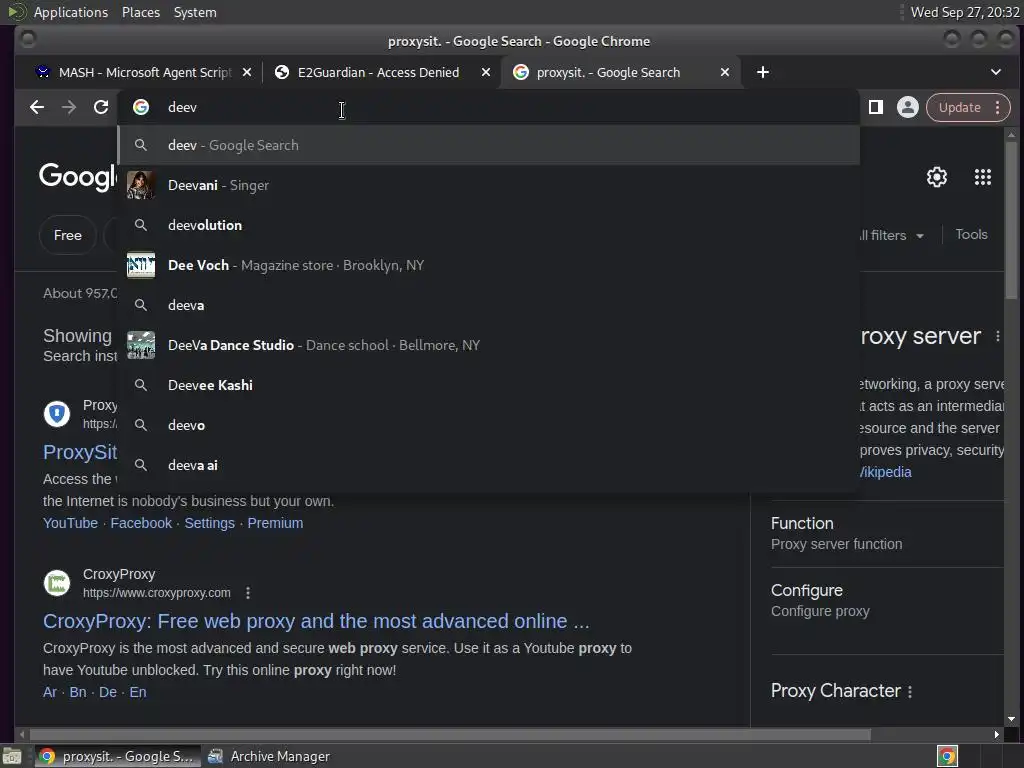Open the Google apps grid

[x=983, y=177]
